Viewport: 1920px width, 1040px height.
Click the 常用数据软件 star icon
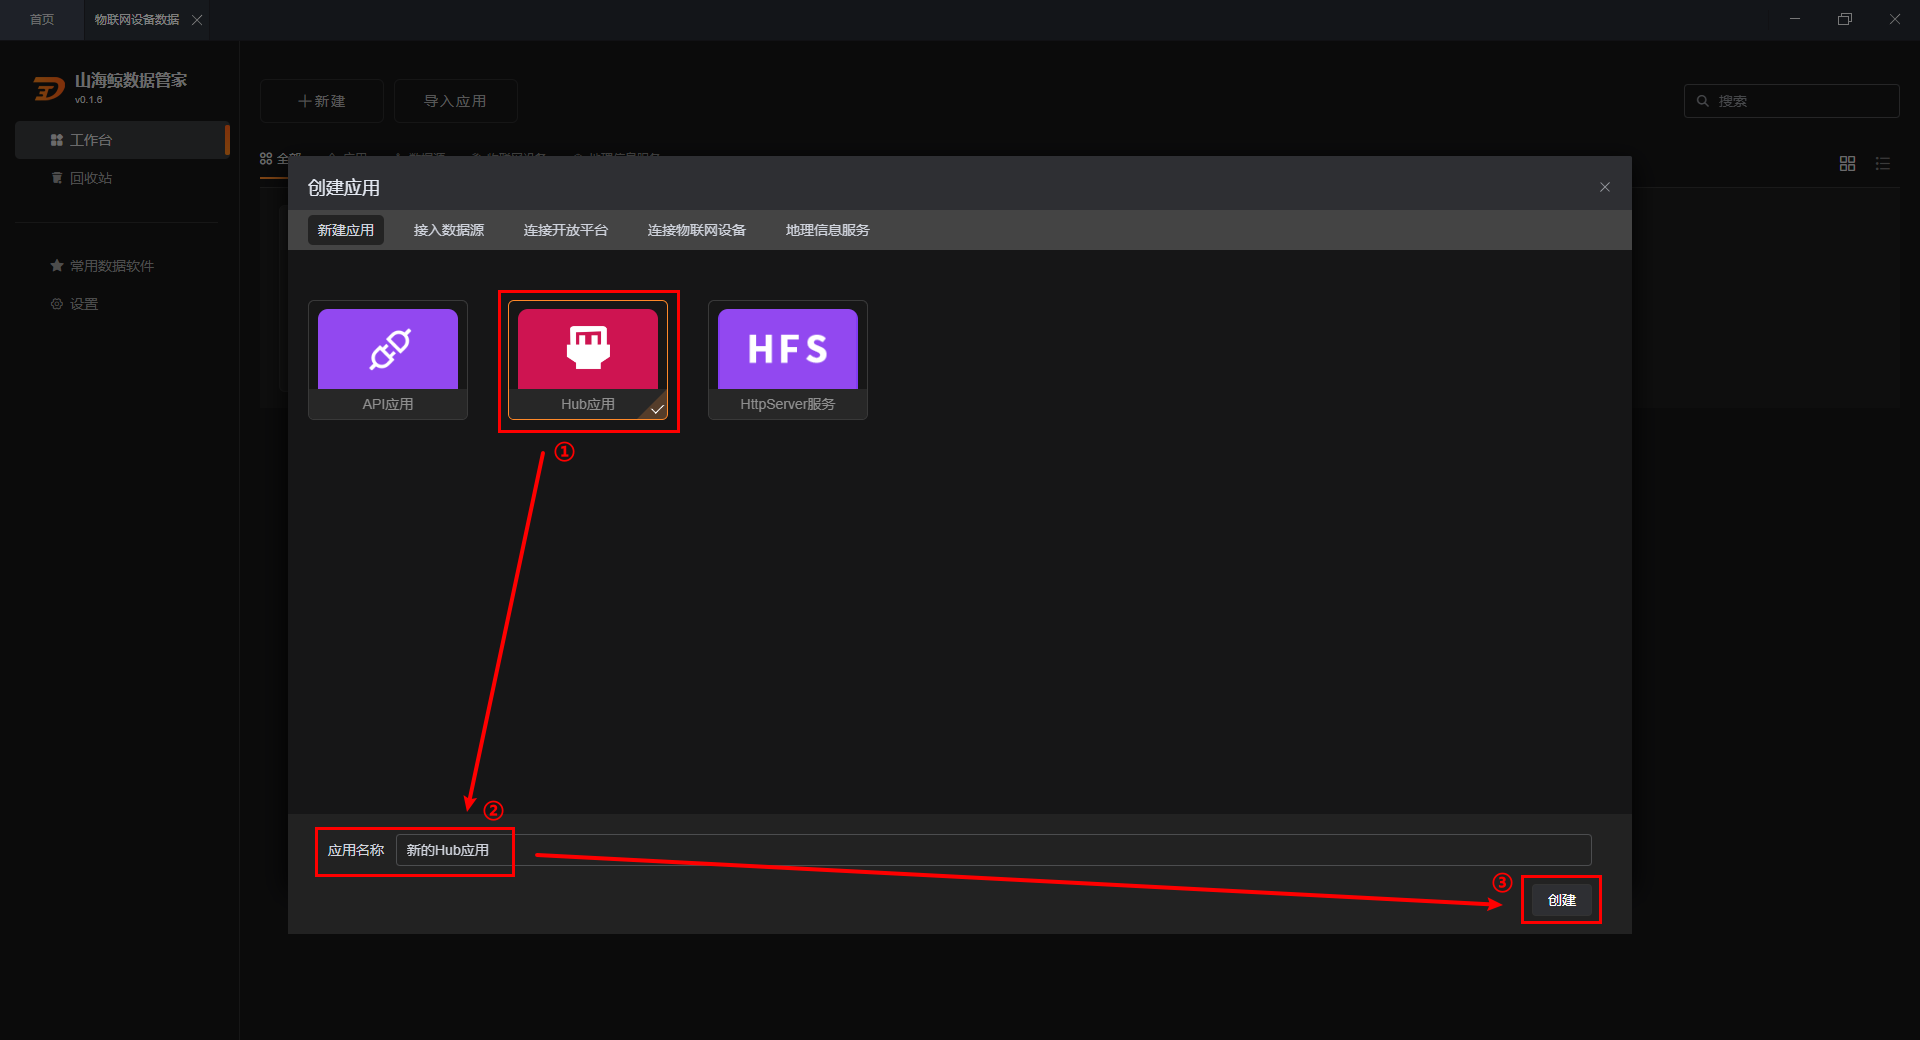(x=57, y=266)
